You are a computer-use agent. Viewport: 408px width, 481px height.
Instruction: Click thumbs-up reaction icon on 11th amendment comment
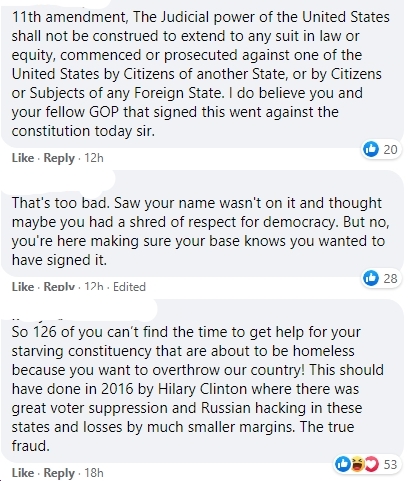[x=371, y=149]
